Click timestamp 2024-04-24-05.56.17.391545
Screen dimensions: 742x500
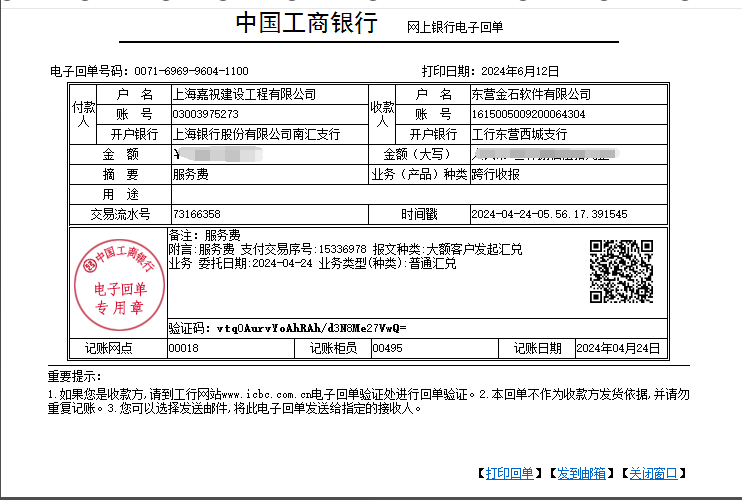[549, 214]
